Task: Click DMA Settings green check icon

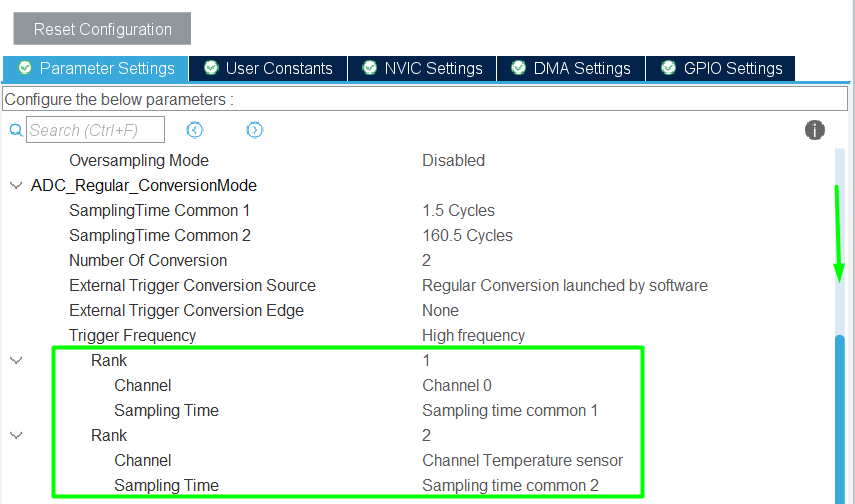Action: click(x=518, y=68)
